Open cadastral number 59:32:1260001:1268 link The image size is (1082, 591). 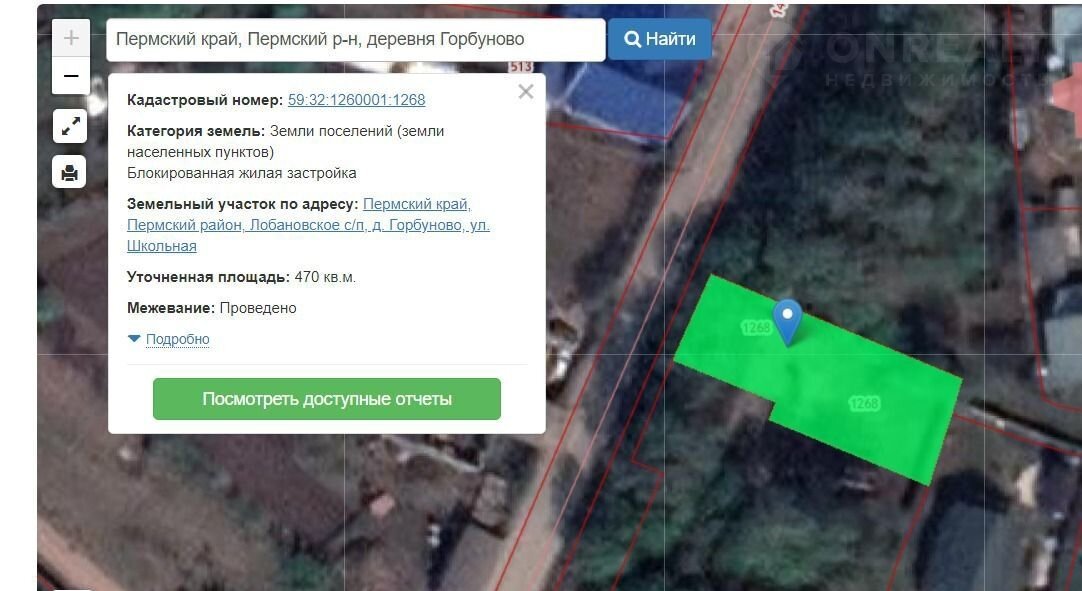click(356, 100)
